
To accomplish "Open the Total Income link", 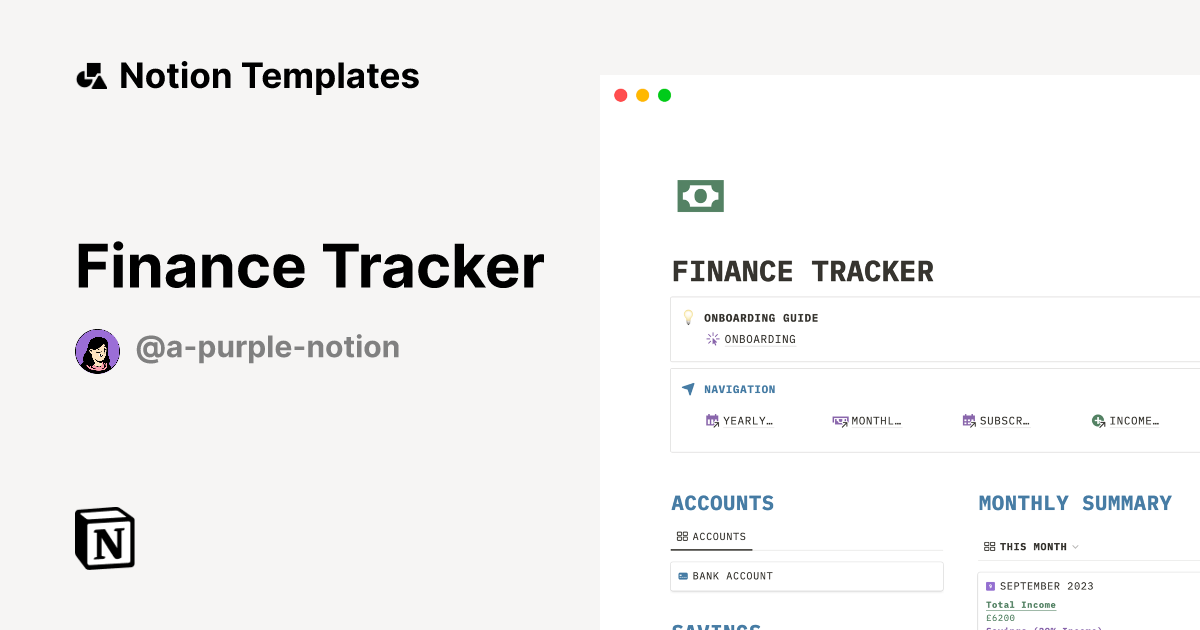I will pyautogui.click(x=1021, y=605).
